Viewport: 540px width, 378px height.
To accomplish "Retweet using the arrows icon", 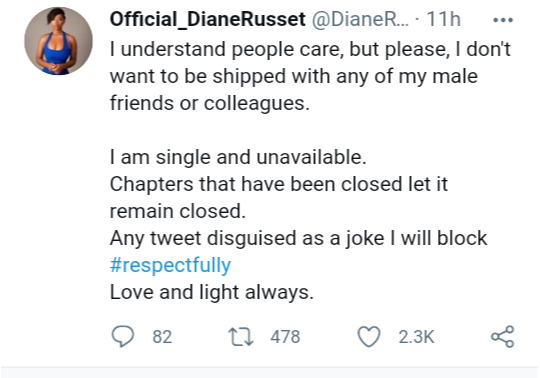I will click(x=241, y=337).
